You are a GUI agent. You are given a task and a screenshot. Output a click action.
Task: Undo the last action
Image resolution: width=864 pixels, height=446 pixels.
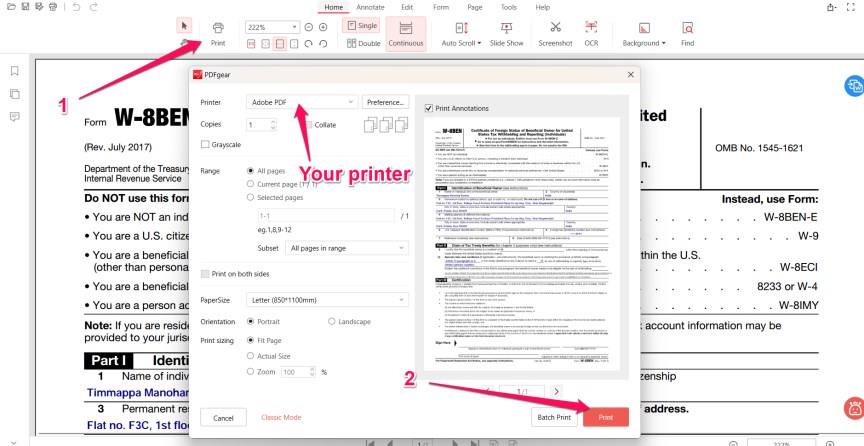pos(76,7)
